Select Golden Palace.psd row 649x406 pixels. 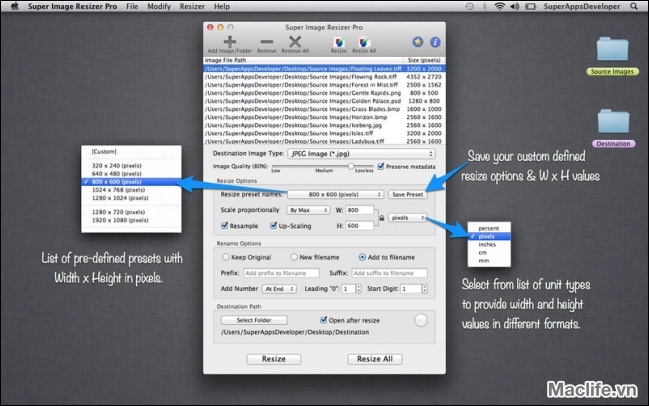[324, 101]
